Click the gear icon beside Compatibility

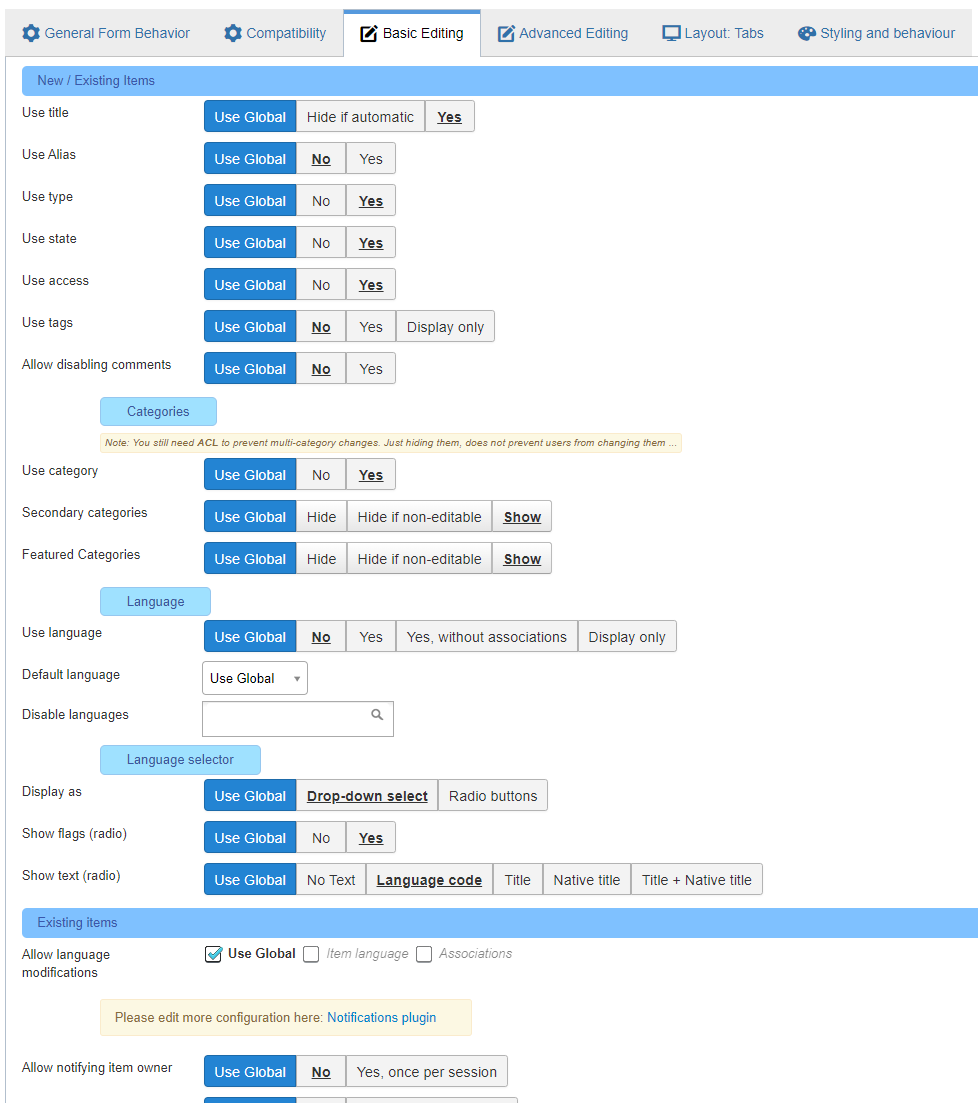[x=233, y=33]
